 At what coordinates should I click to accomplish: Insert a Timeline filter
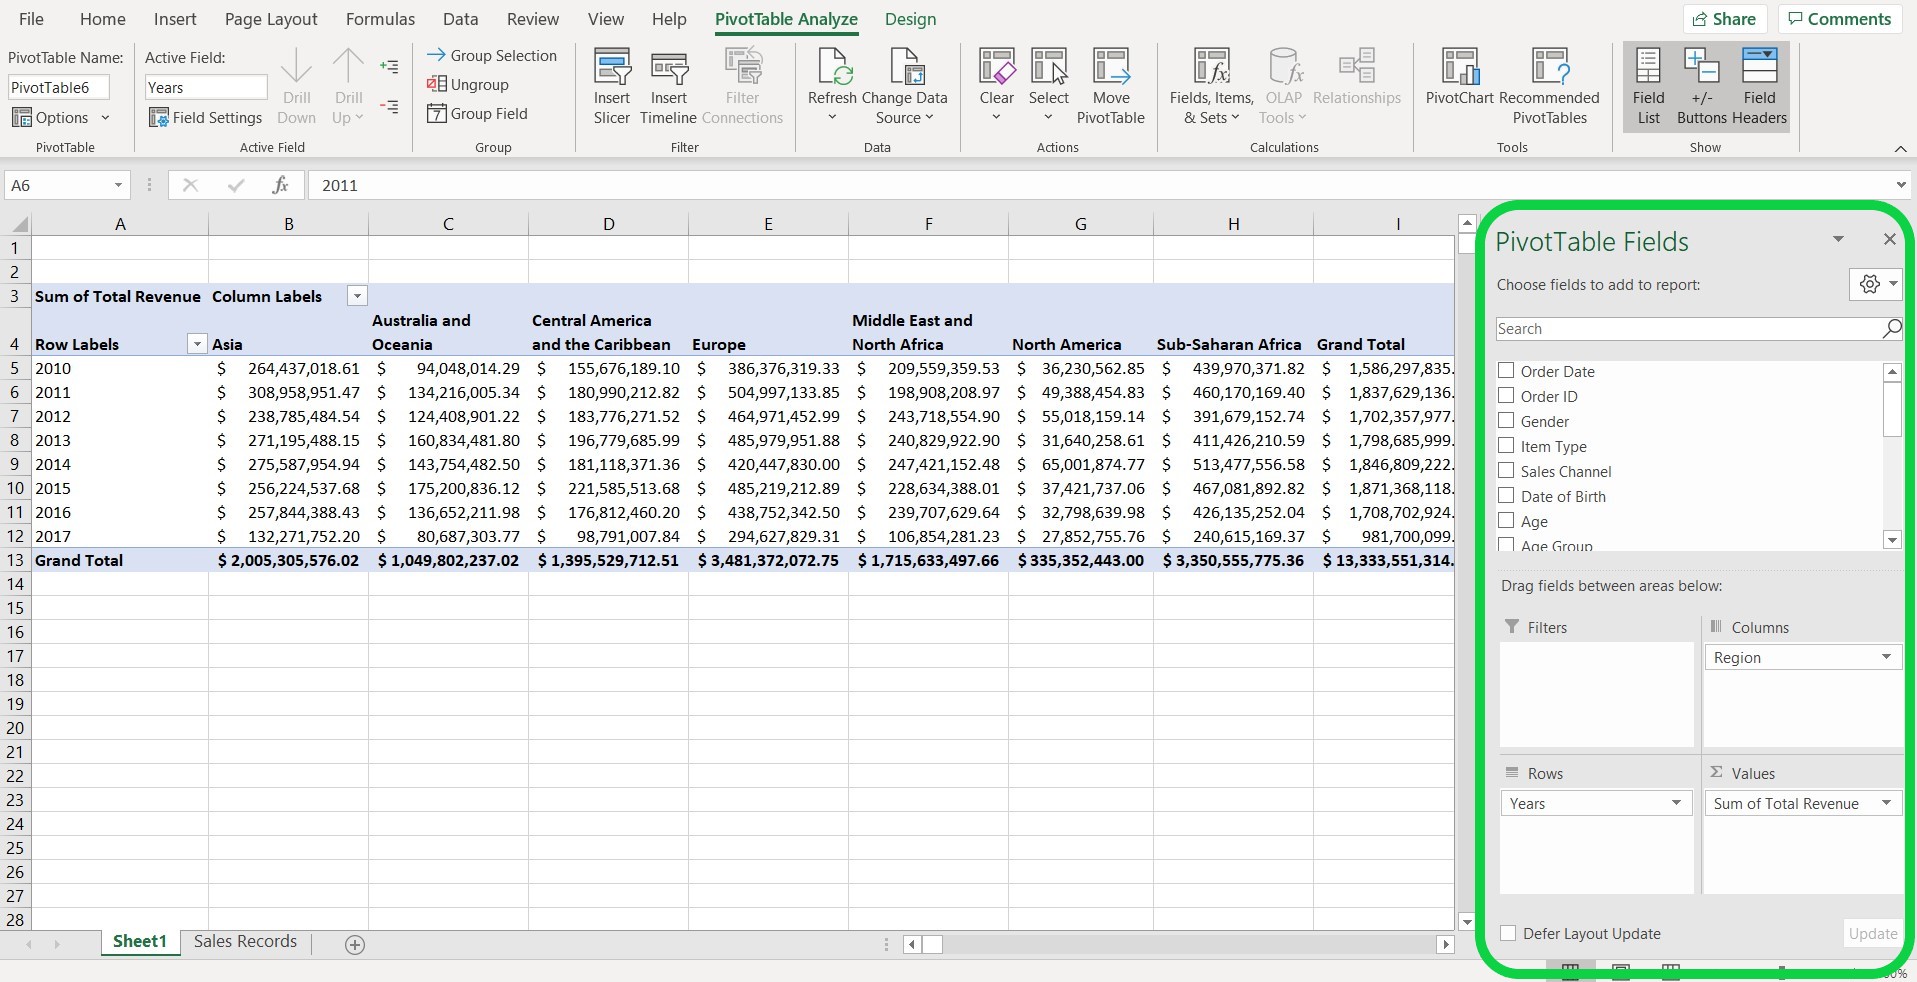666,85
